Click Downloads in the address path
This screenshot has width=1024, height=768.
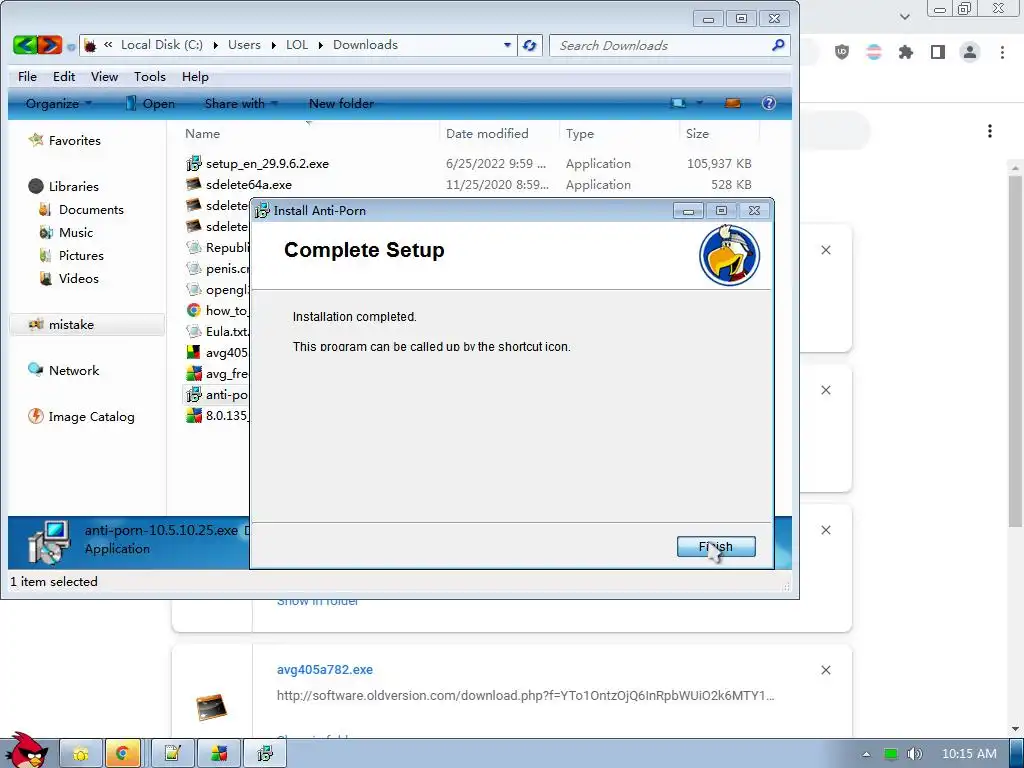click(365, 45)
